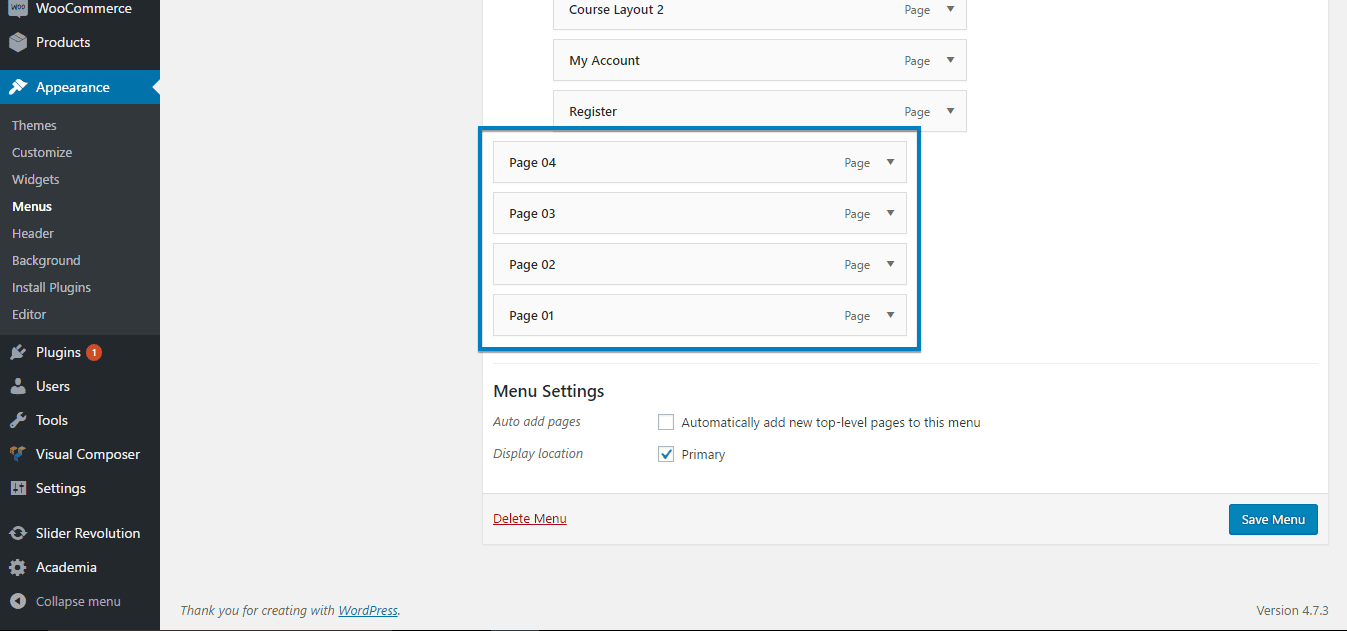Click the Visual Composer icon
Viewport: 1347px width, 631px height.
point(18,455)
